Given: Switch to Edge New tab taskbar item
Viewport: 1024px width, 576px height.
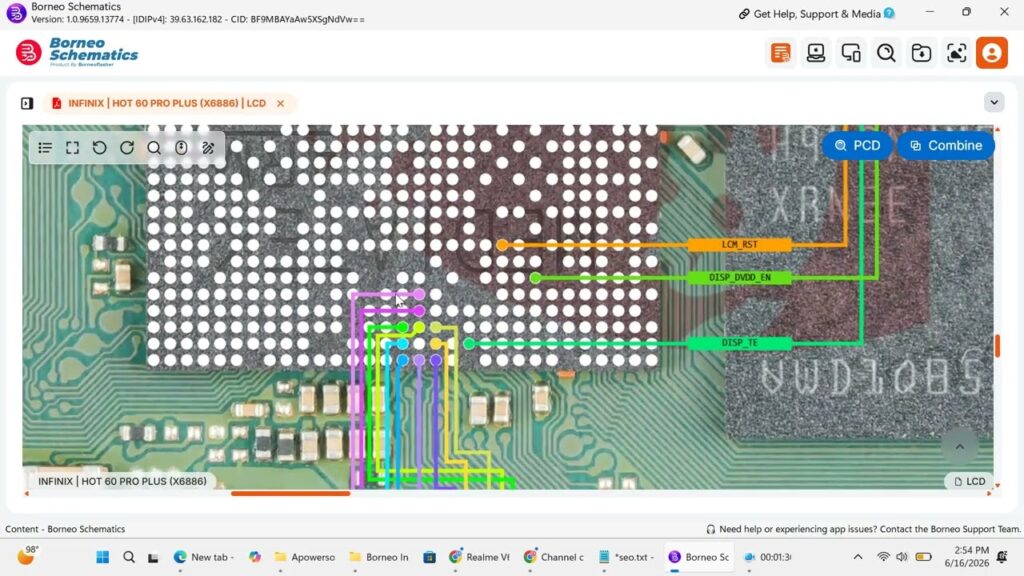Looking at the screenshot, I should point(204,557).
